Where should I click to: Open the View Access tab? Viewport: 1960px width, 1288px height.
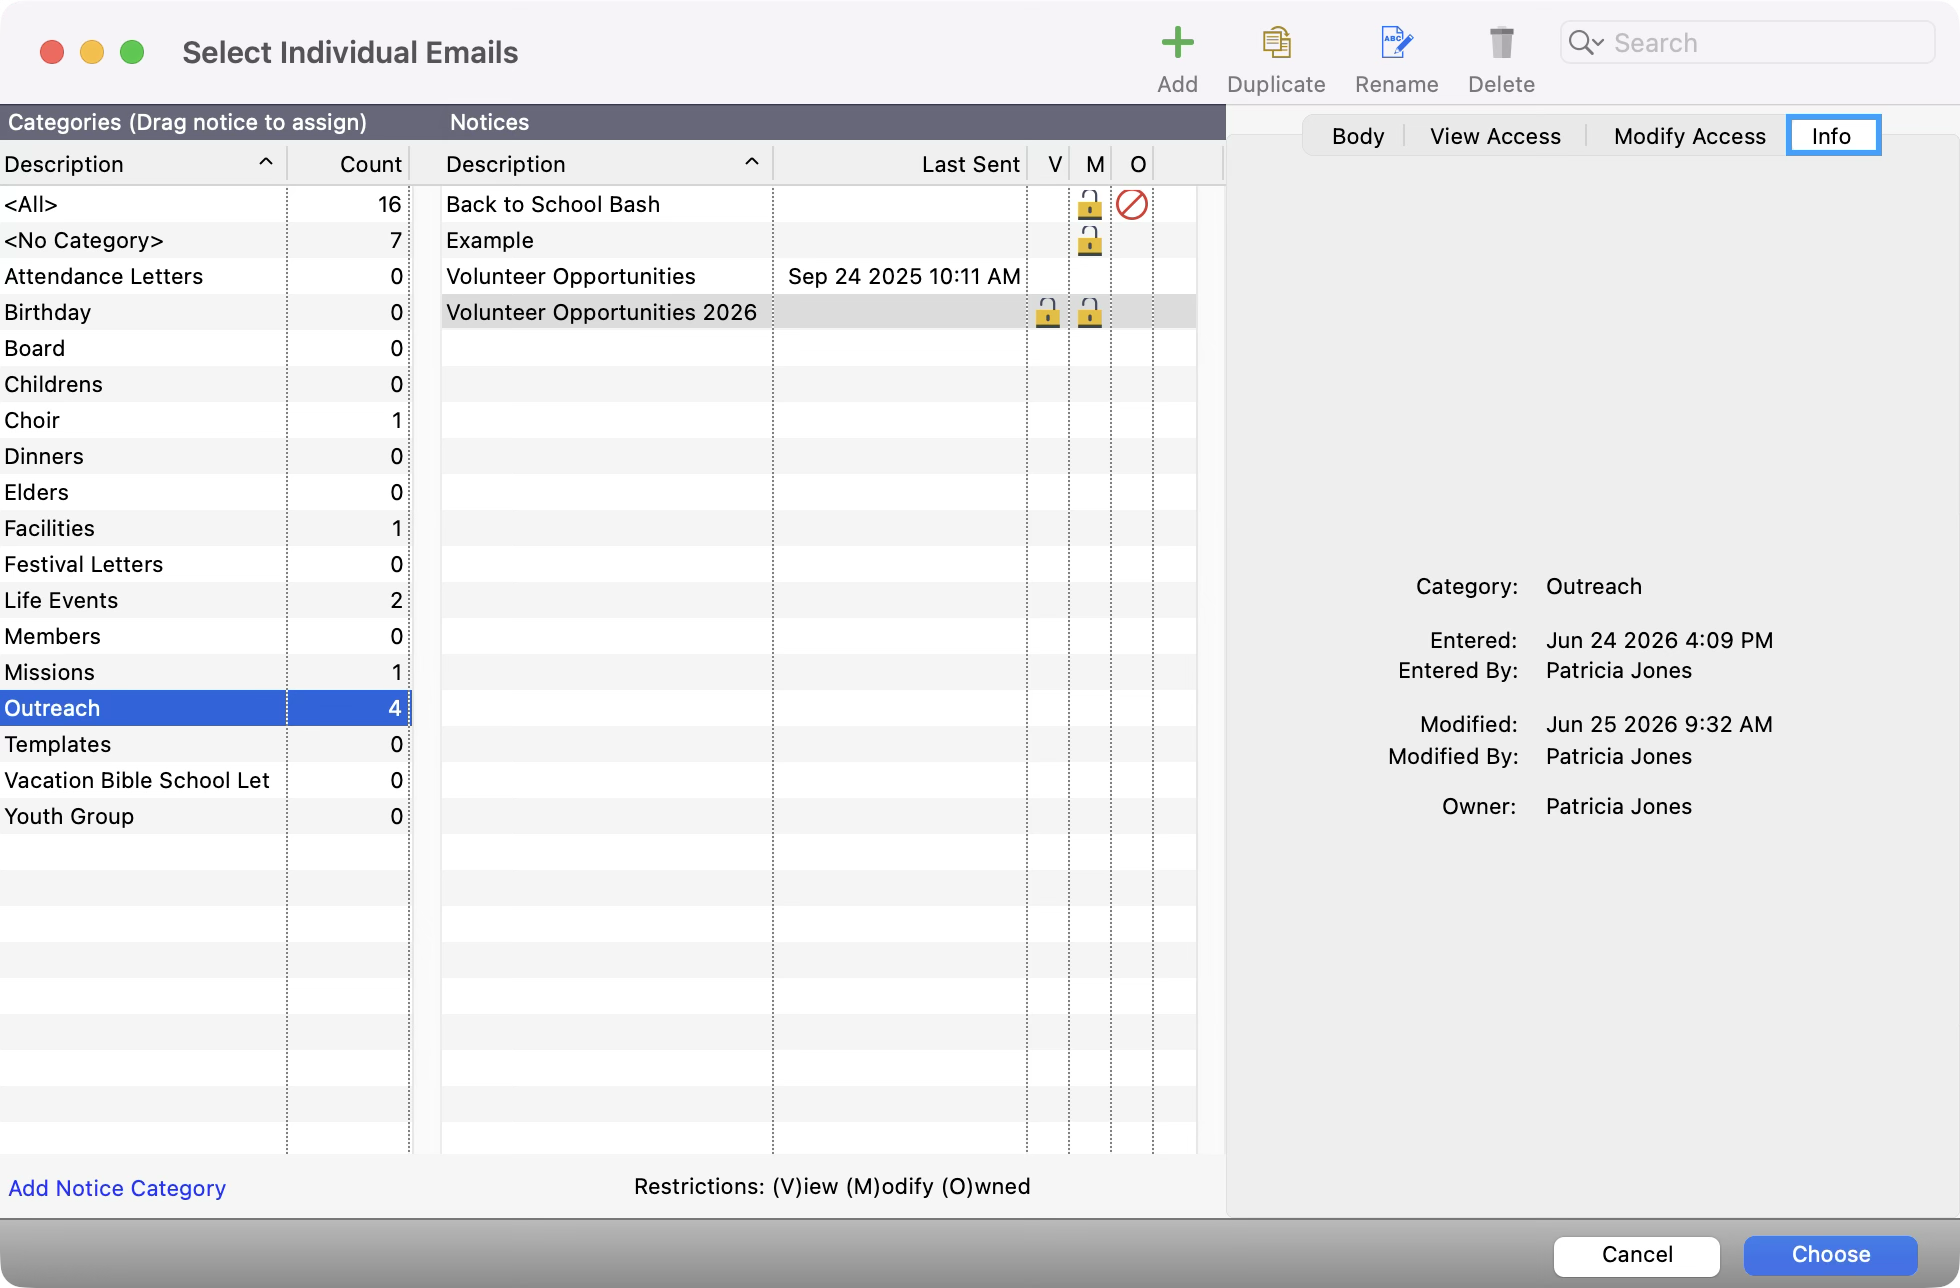click(x=1495, y=136)
